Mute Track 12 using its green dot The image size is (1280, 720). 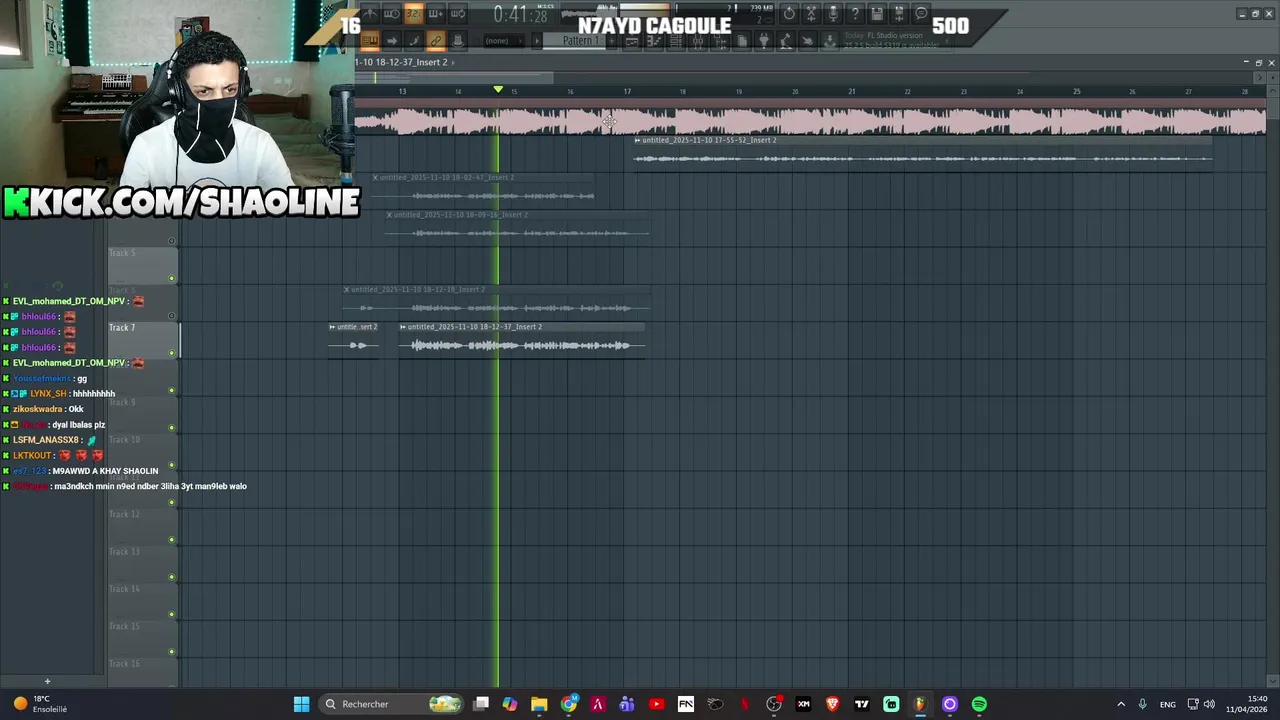pyautogui.click(x=172, y=540)
